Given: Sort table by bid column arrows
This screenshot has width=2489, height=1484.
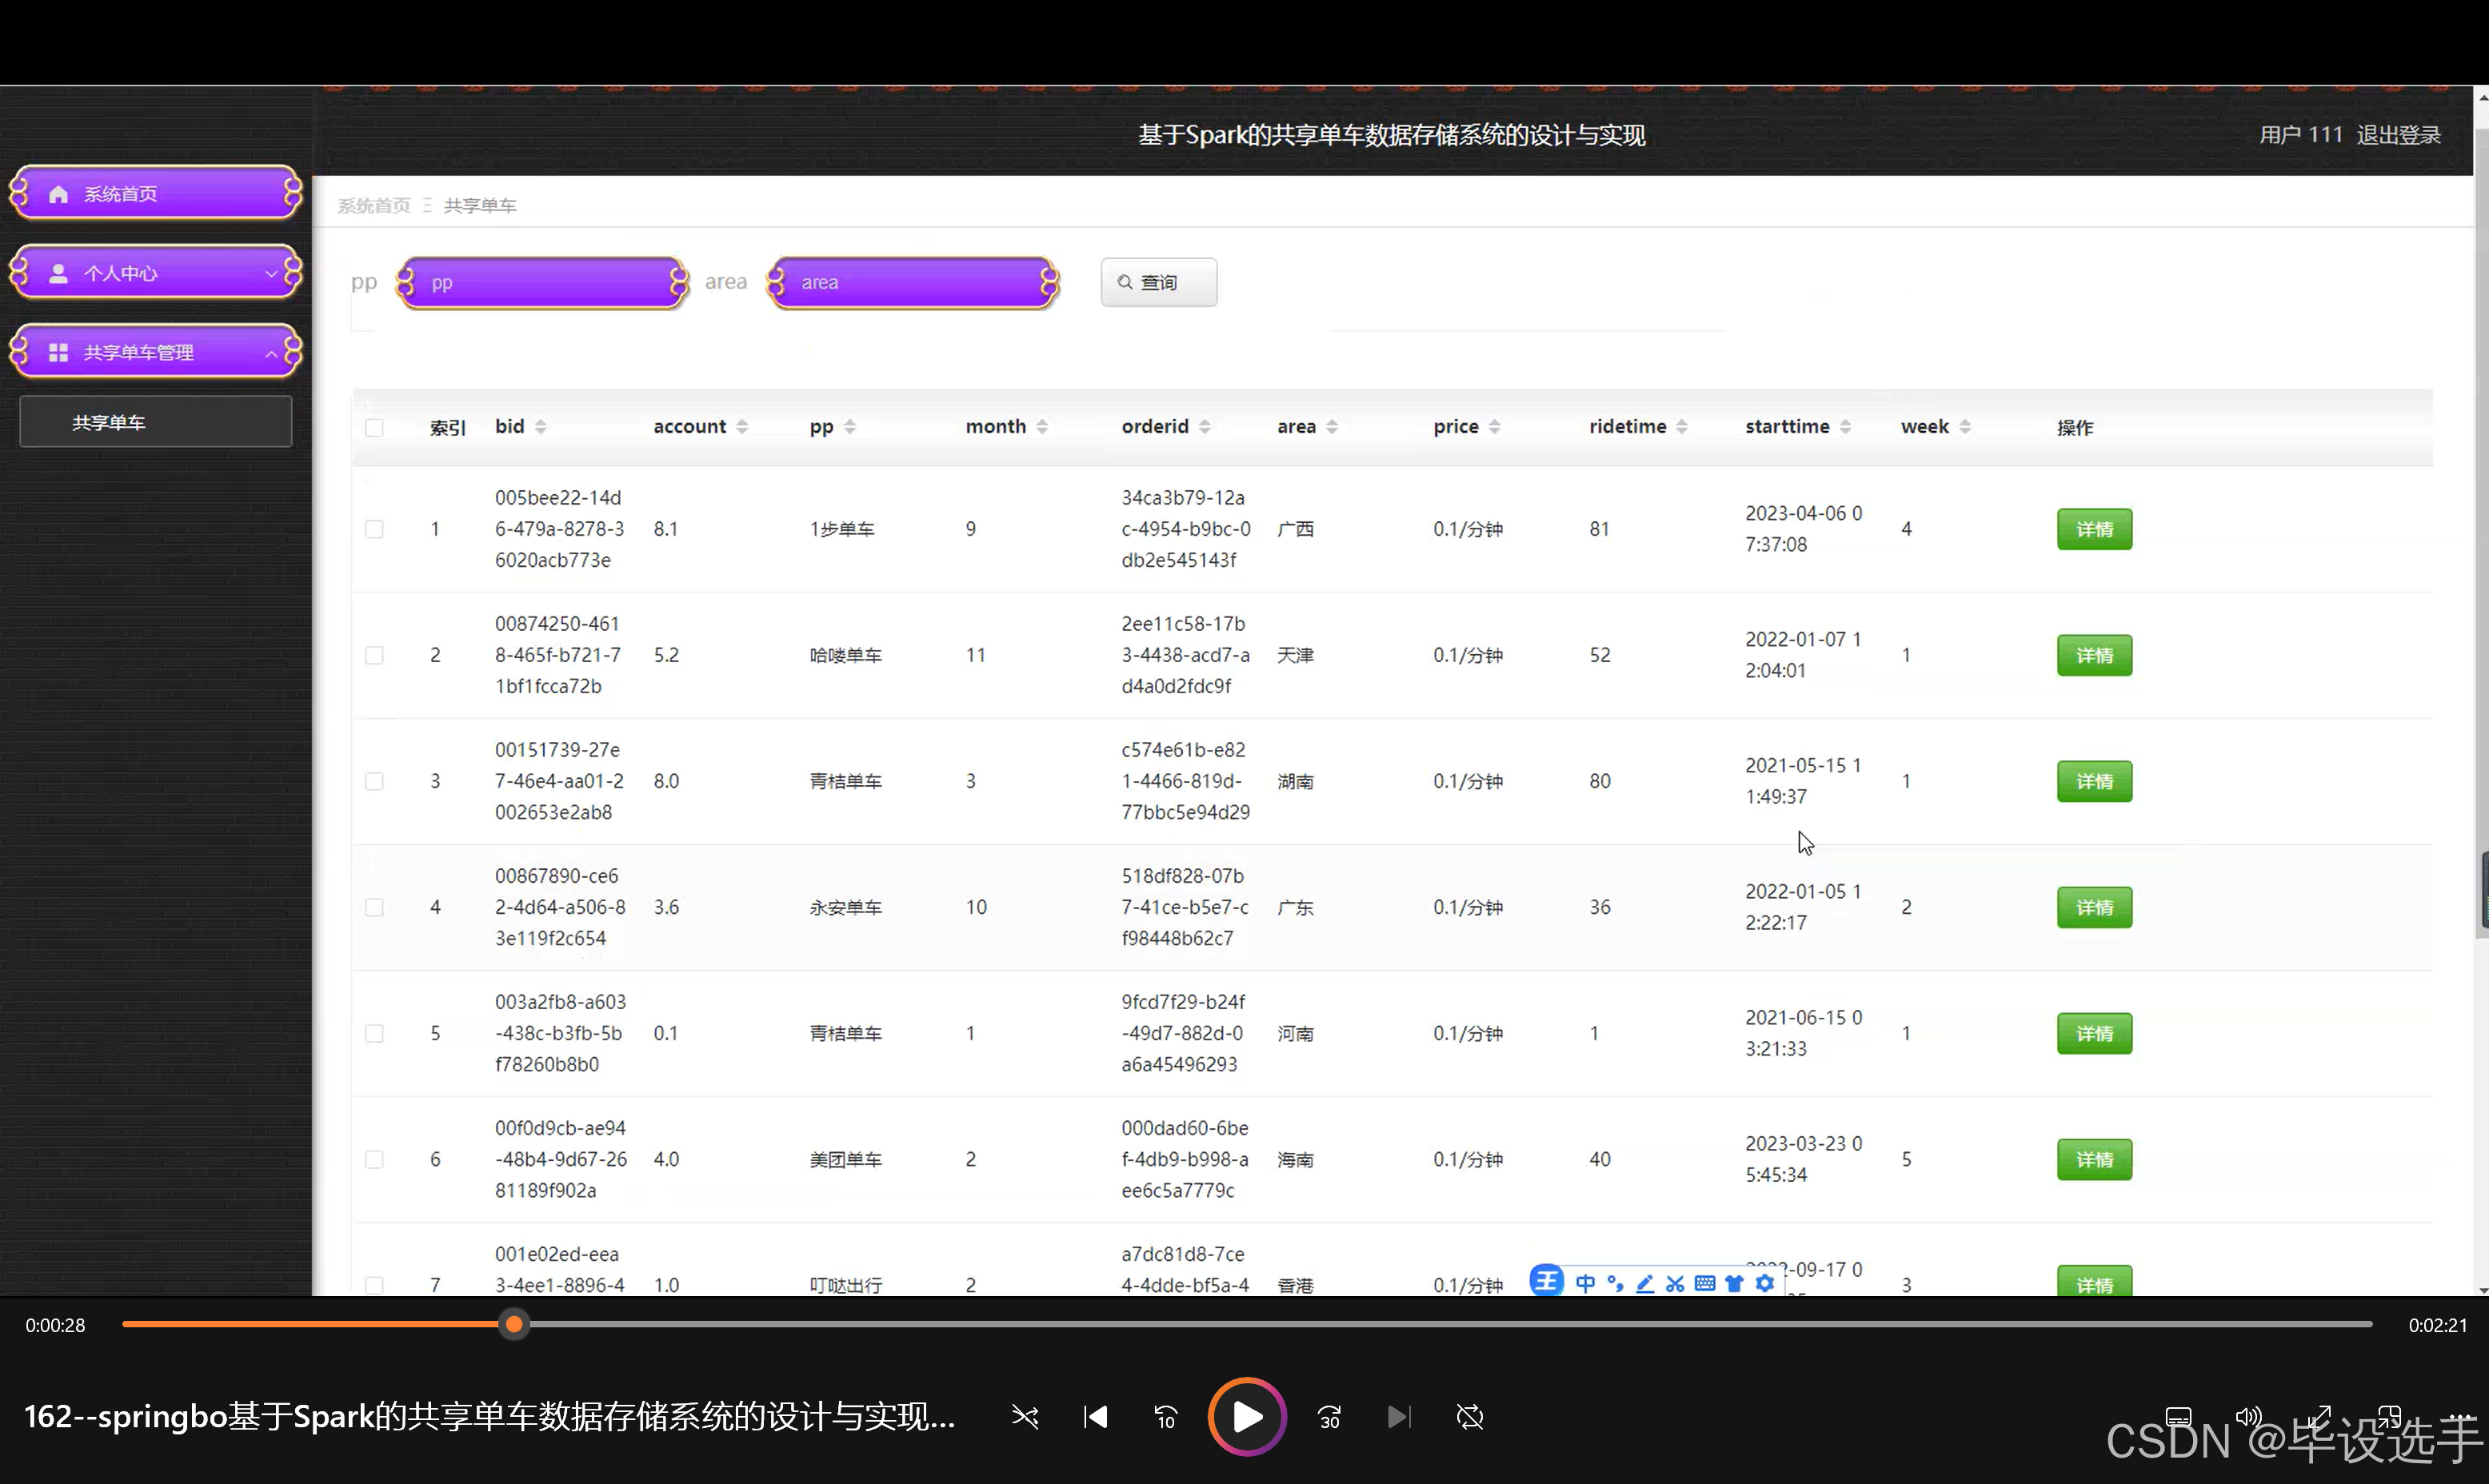Looking at the screenshot, I should 541,427.
